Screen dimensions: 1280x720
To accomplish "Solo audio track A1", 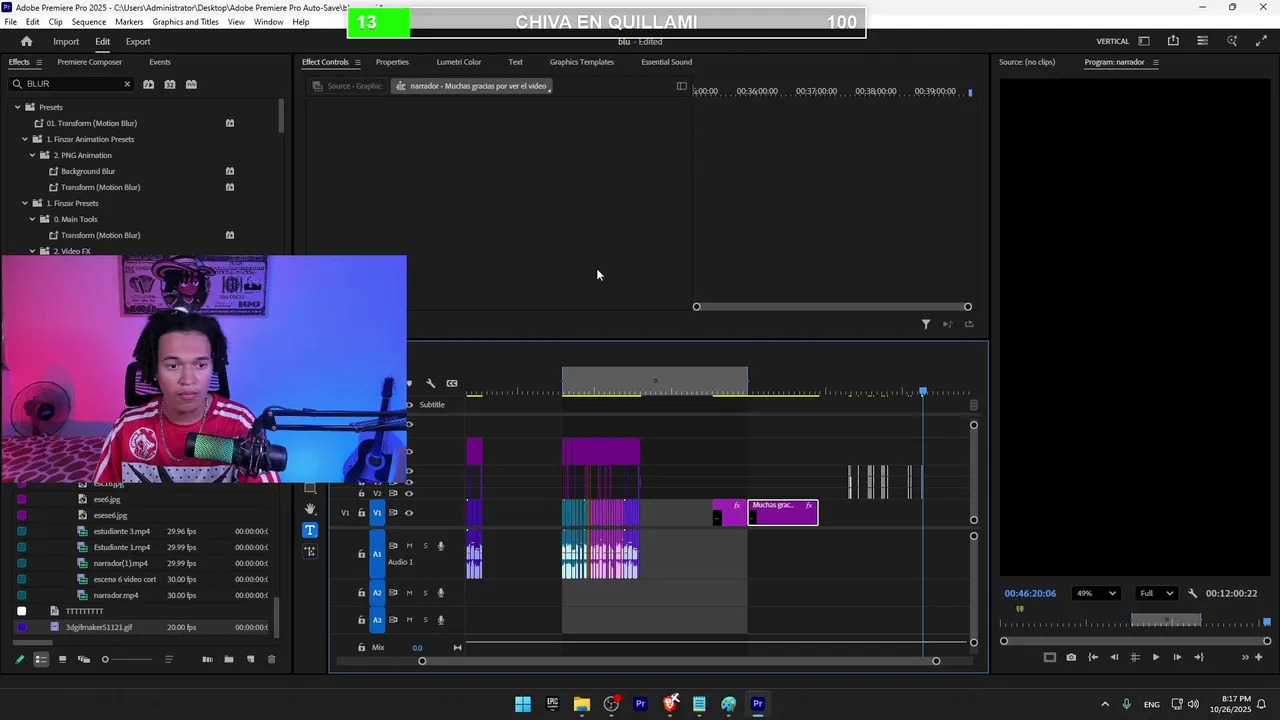I will pyautogui.click(x=425, y=546).
